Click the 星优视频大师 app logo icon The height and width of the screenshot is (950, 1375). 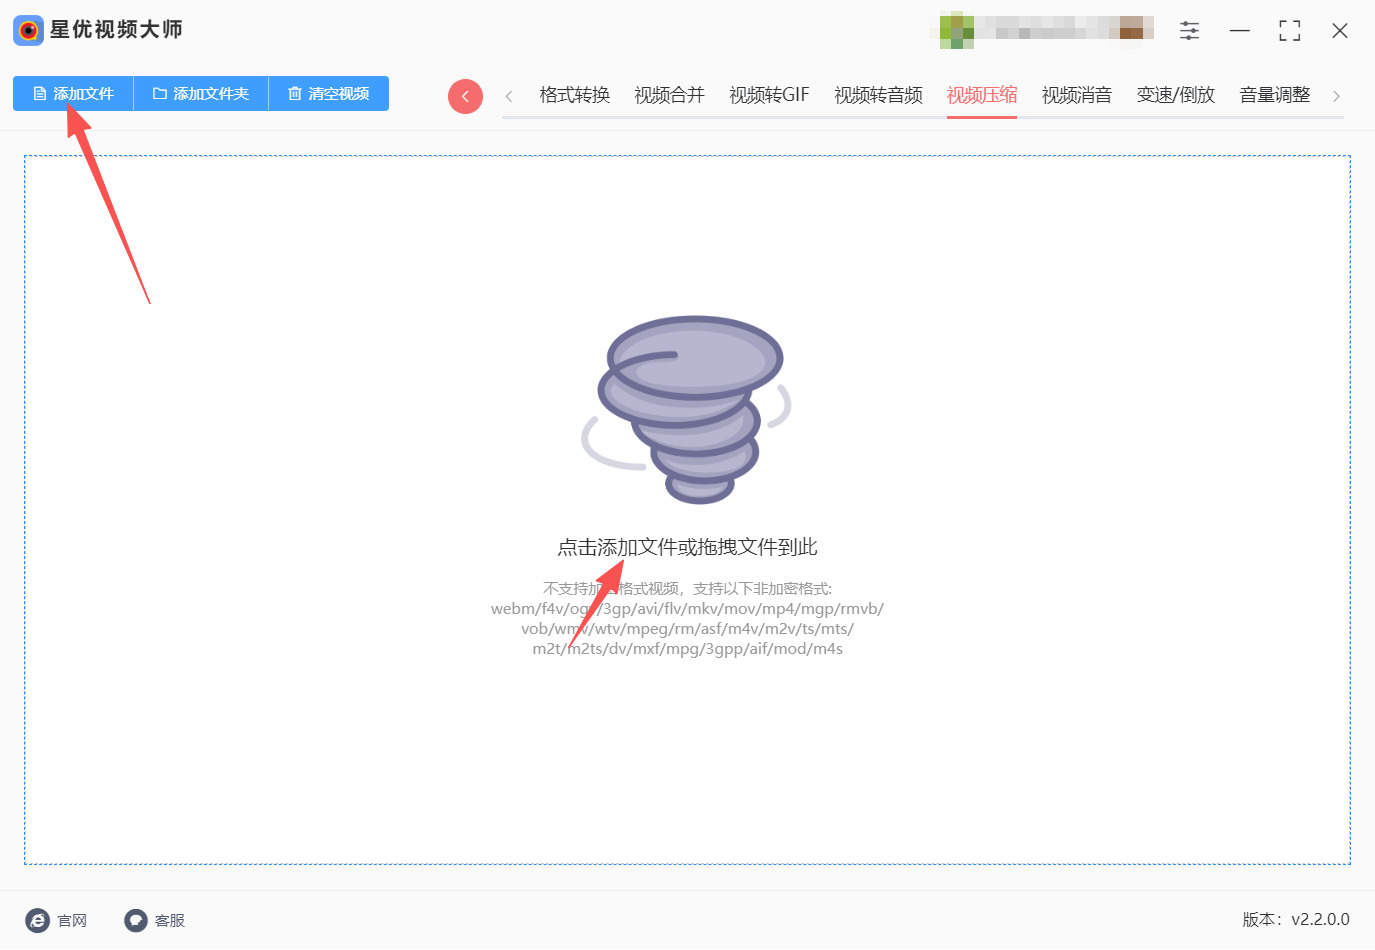(x=28, y=30)
